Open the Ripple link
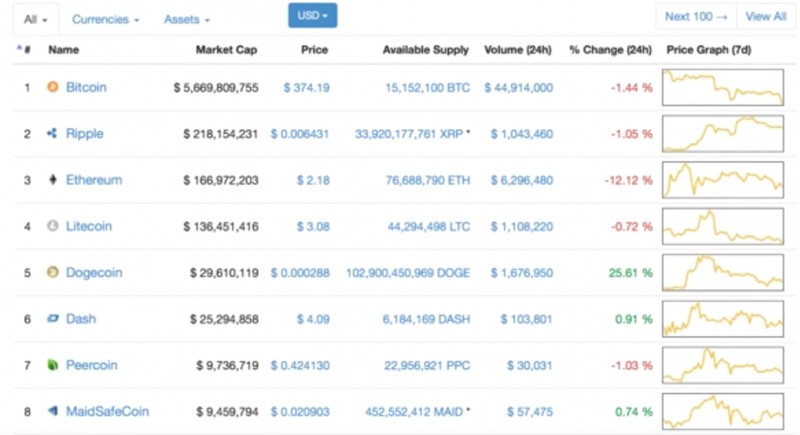This screenshot has height=435, width=800. coord(85,134)
